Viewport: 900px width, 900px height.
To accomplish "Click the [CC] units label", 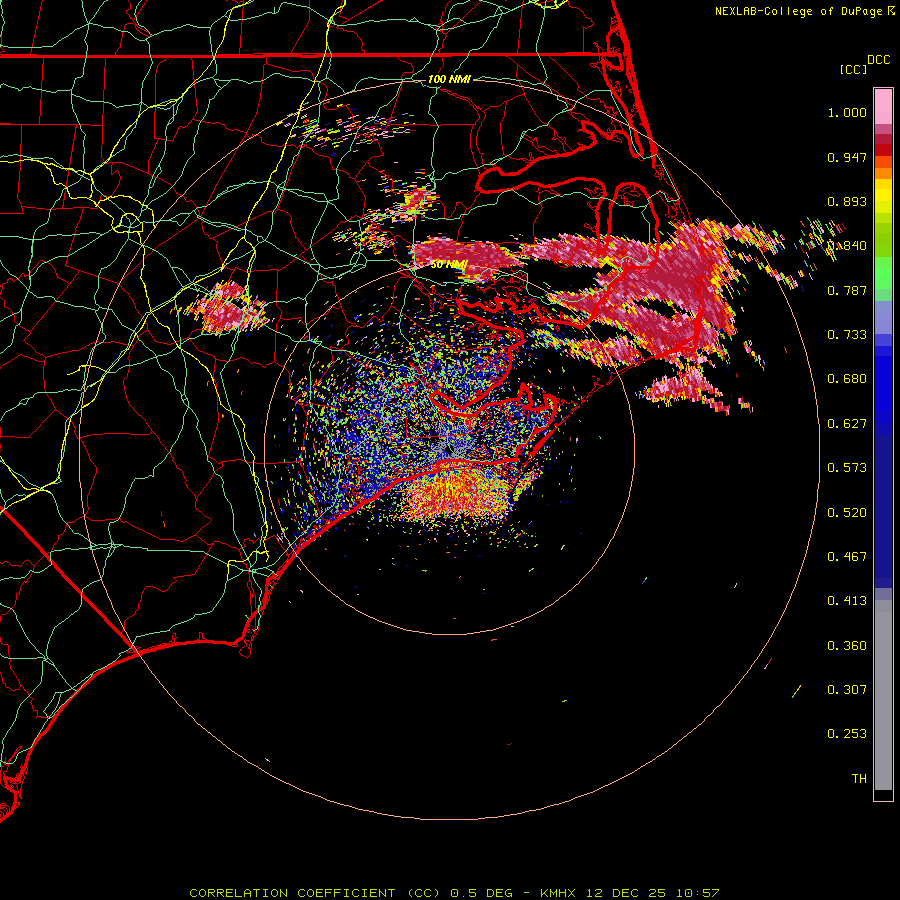I will pos(853,69).
